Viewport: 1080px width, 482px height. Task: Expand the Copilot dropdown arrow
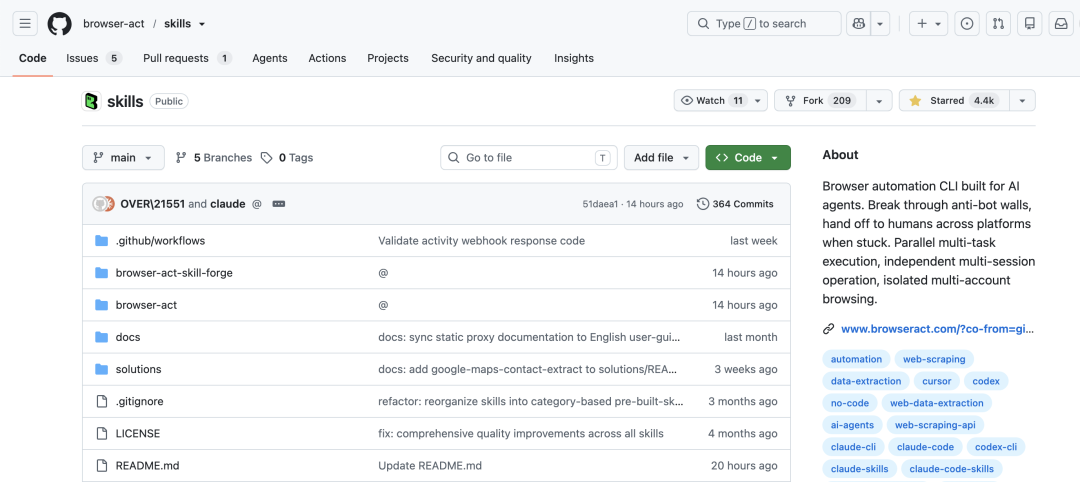coord(880,23)
